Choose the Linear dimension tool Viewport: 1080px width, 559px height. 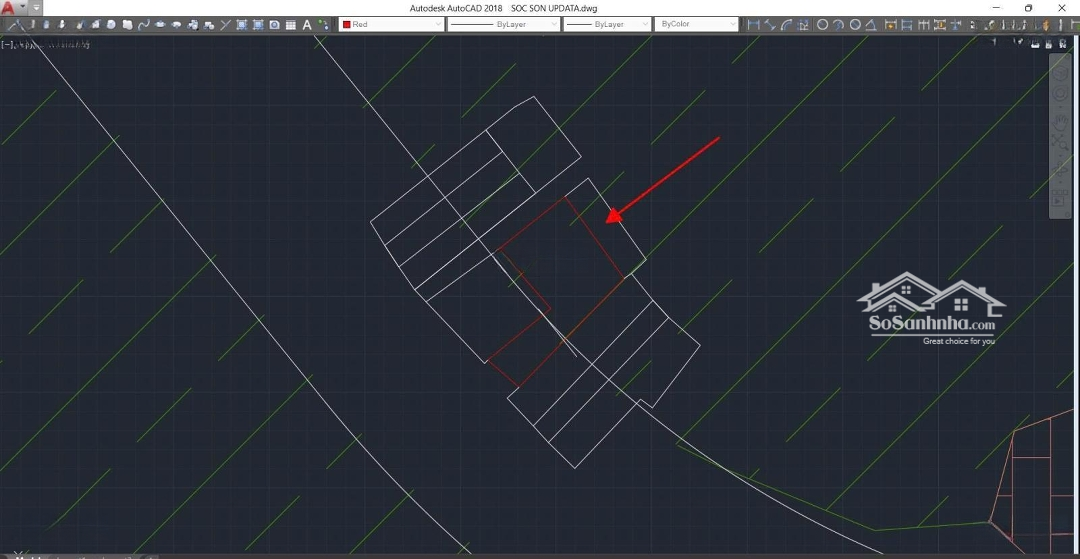pyautogui.click(x=754, y=25)
